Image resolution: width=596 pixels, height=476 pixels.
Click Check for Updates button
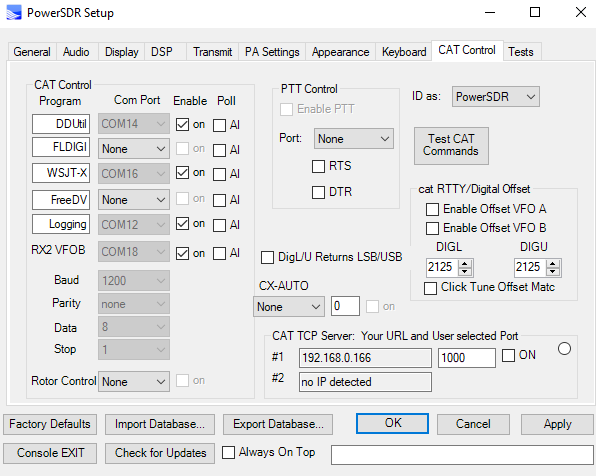(x=160, y=453)
